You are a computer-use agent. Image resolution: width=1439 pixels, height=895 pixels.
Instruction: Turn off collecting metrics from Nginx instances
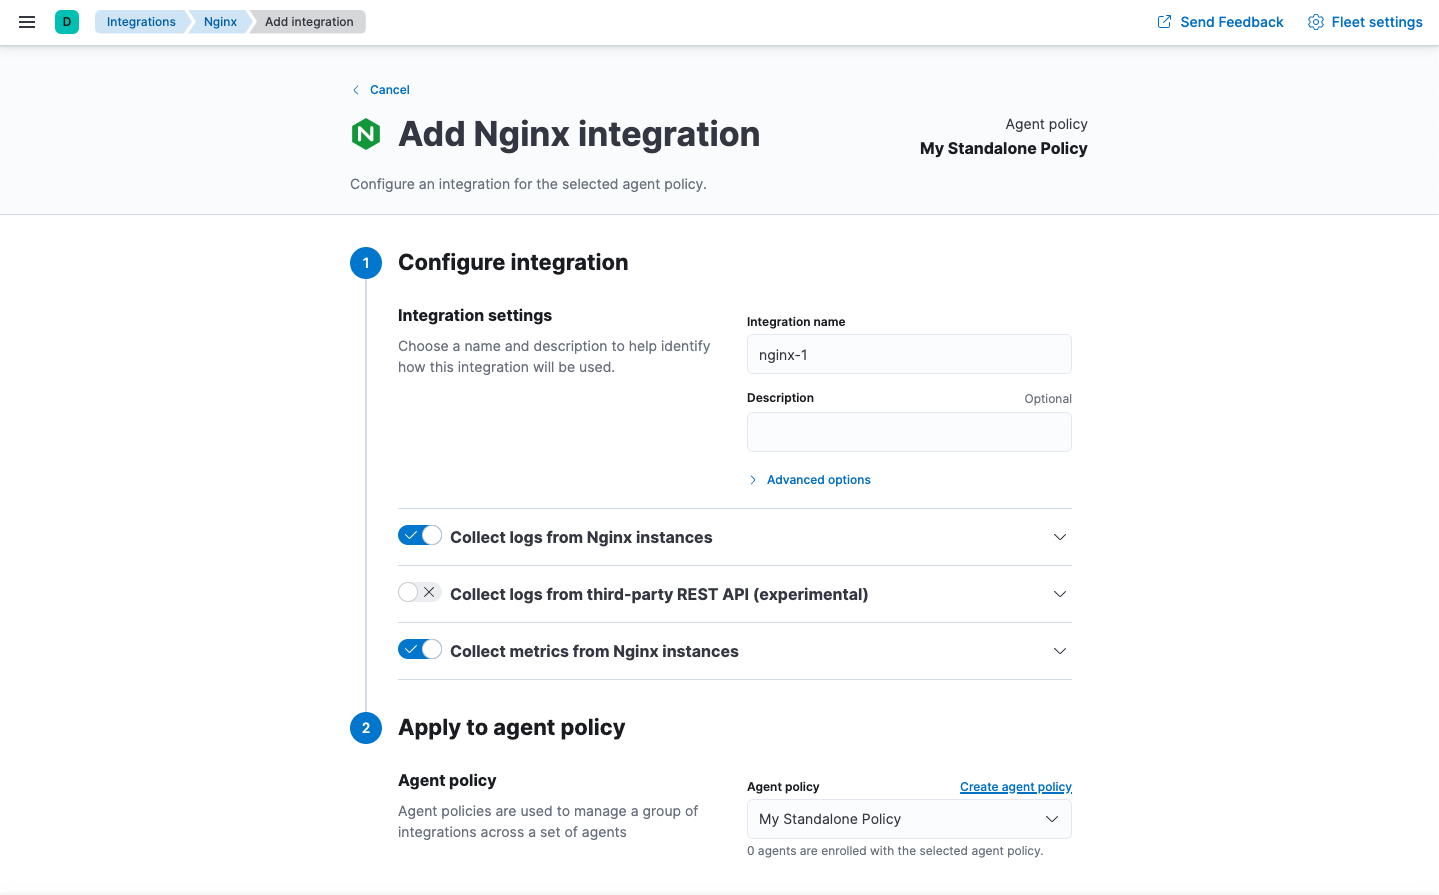[x=419, y=648]
